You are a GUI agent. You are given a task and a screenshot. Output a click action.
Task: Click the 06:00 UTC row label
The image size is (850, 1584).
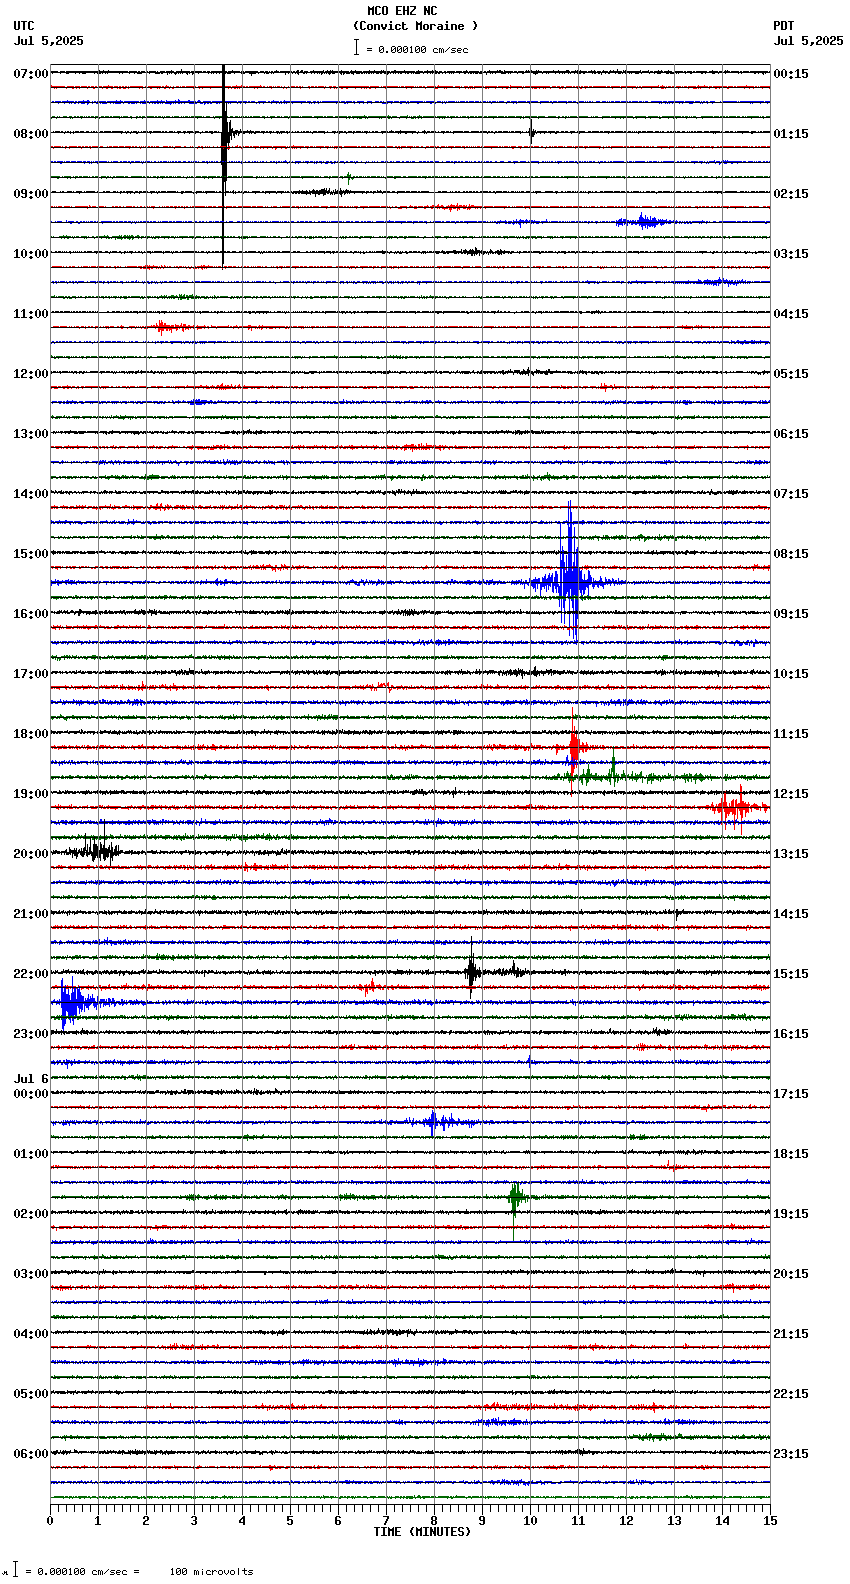(x=31, y=1454)
